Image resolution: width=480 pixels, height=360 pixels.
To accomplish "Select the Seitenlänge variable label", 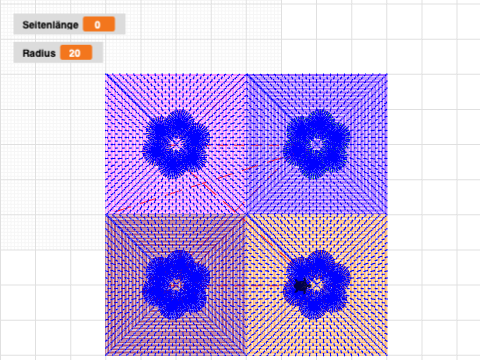I will tap(50, 25).
